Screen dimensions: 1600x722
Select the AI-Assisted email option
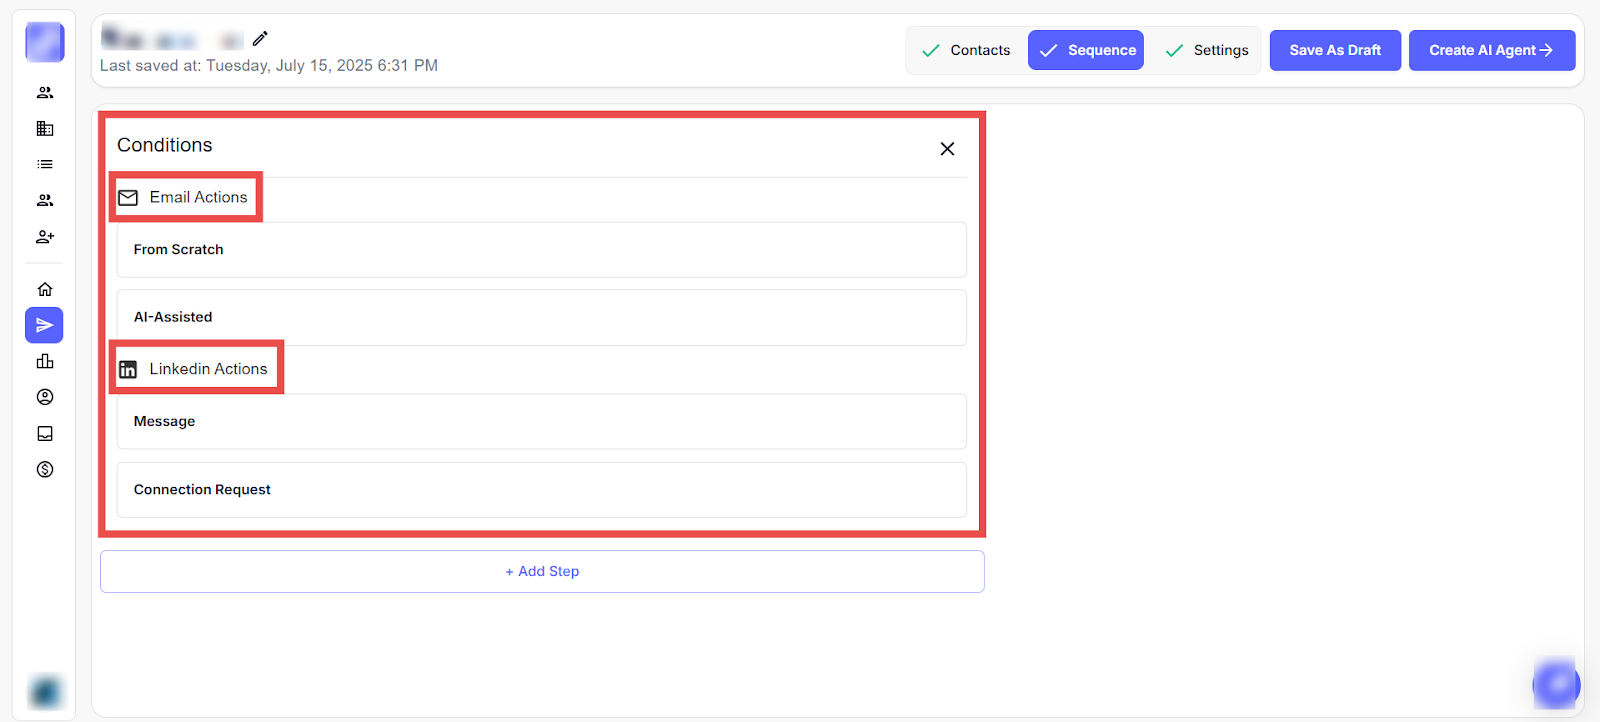pyautogui.click(x=541, y=317)
